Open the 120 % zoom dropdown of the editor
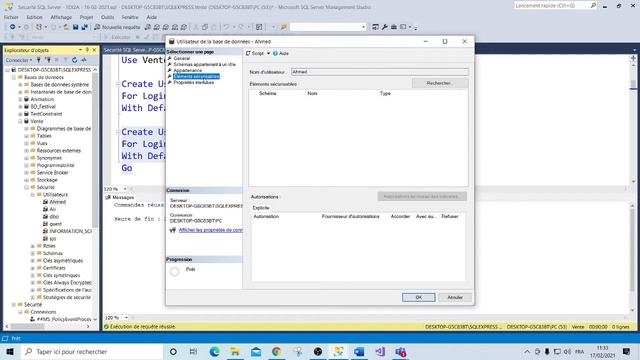 tap(125, 189)
